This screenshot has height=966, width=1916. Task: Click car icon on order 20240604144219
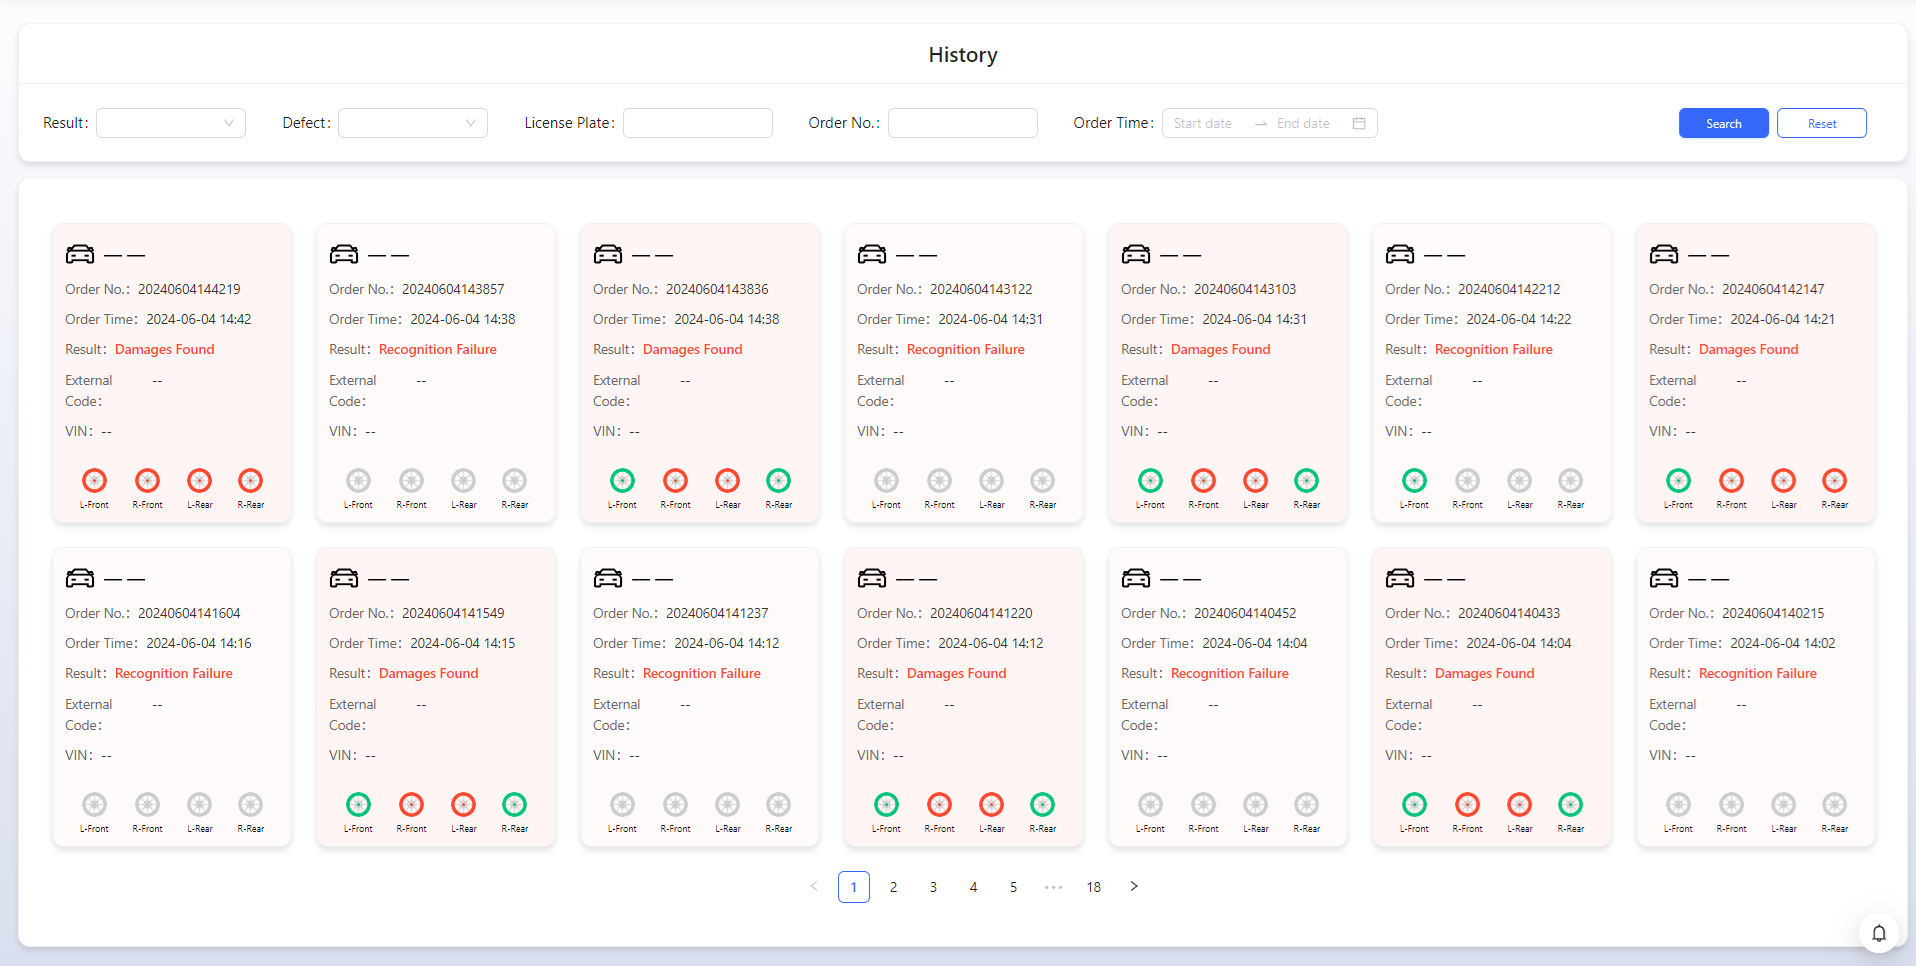click(80, 254)
